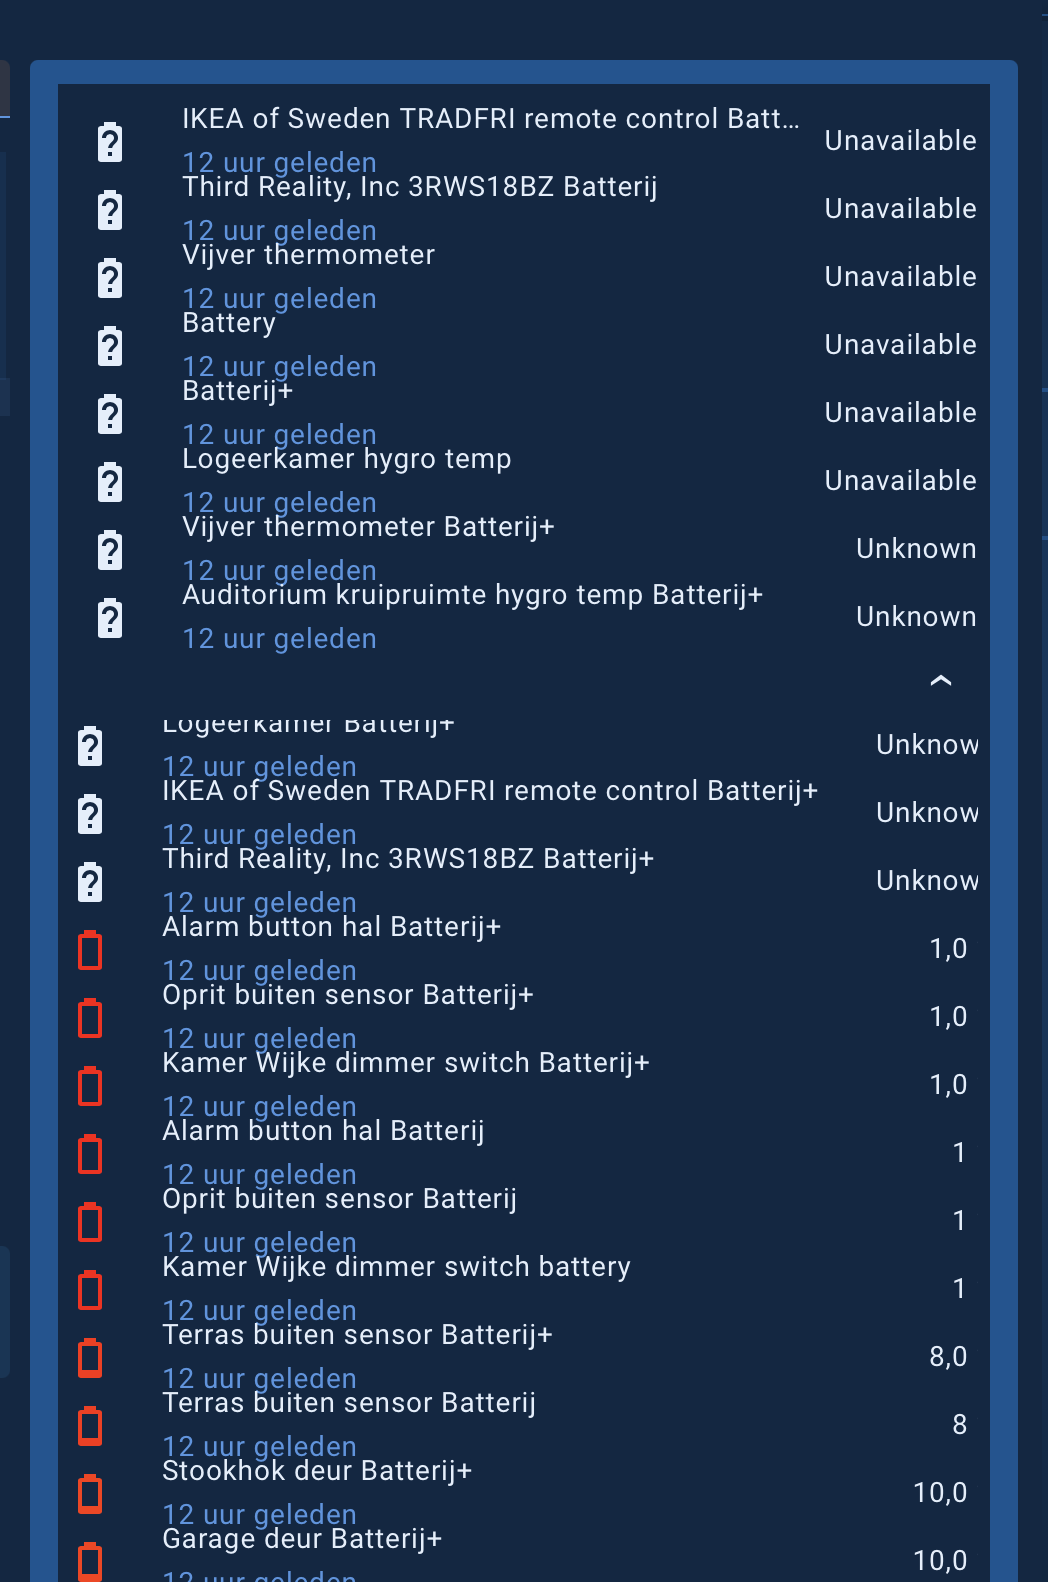This screenshot has width=1048, height=1582.
Task: Click red battery icon for Oprit buiten sensor Batterij+
Action: click(x=90, y=1018)
